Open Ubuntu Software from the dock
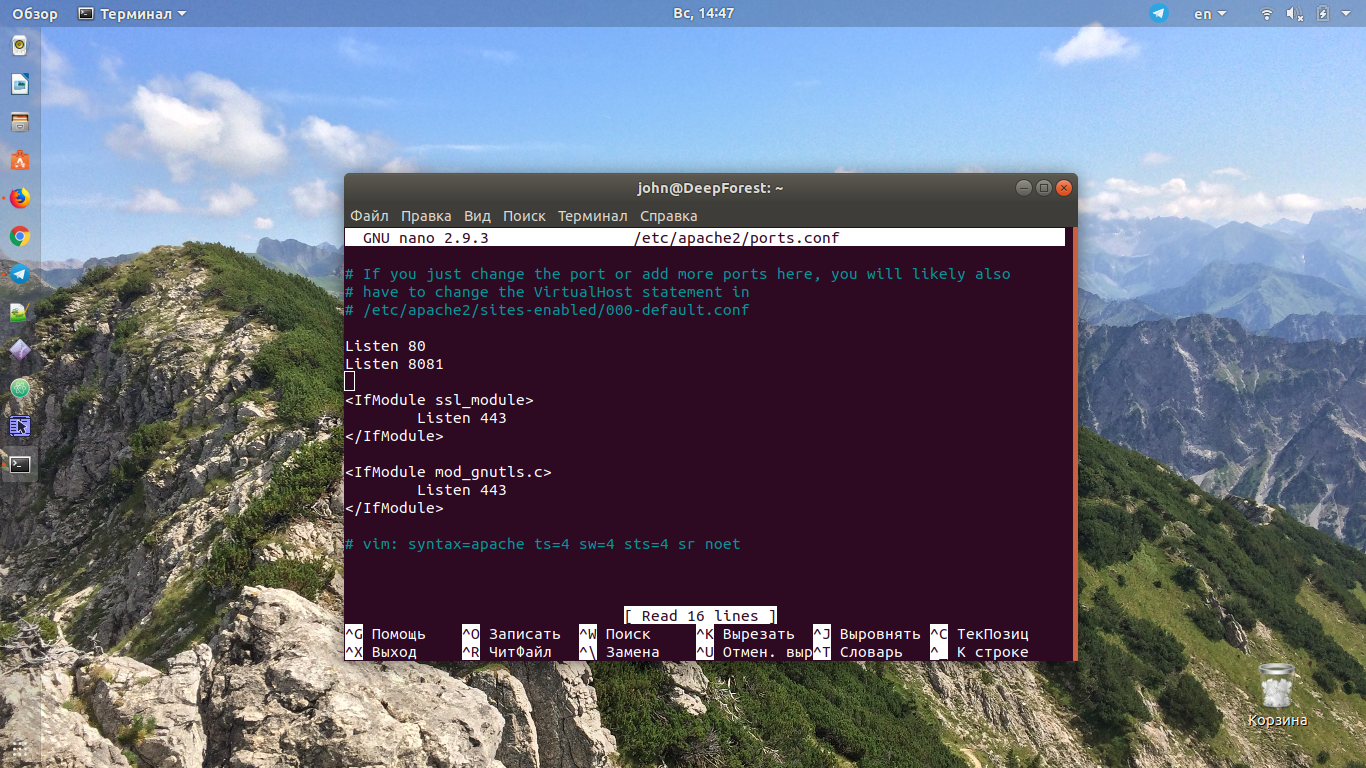1366x768 pixels. (x=20, y=160)
